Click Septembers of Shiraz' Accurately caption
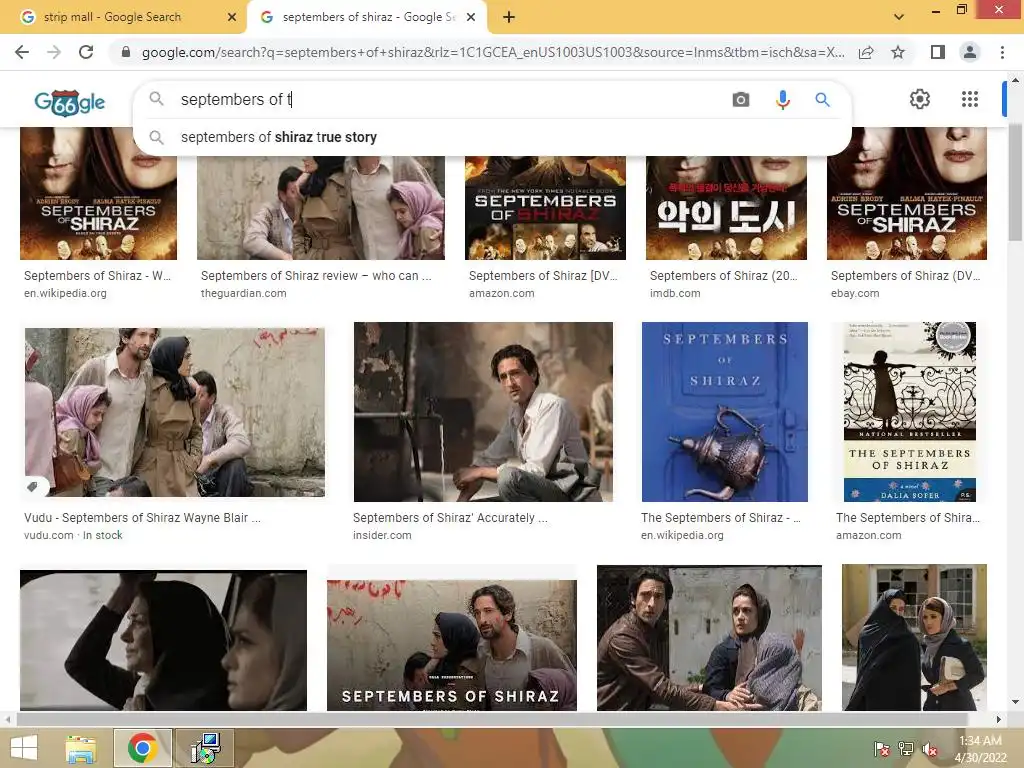The image size is (1024, 768). click(x=450, y=517)
